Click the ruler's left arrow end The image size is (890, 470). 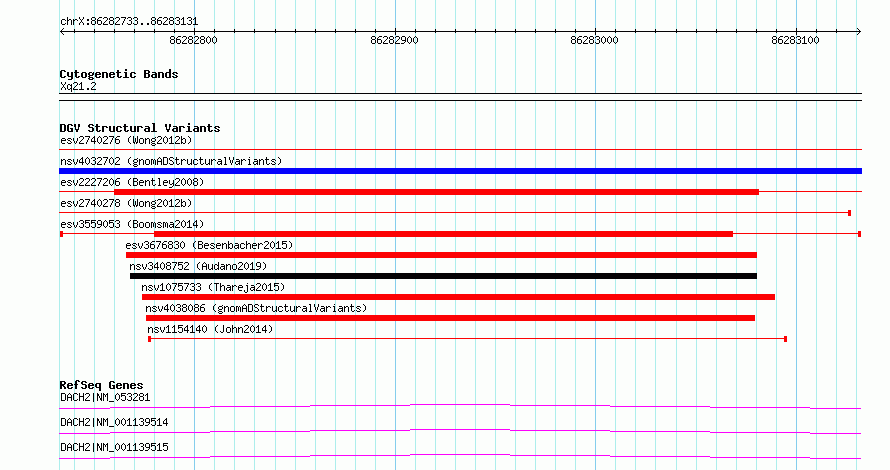tap(62, 32)
